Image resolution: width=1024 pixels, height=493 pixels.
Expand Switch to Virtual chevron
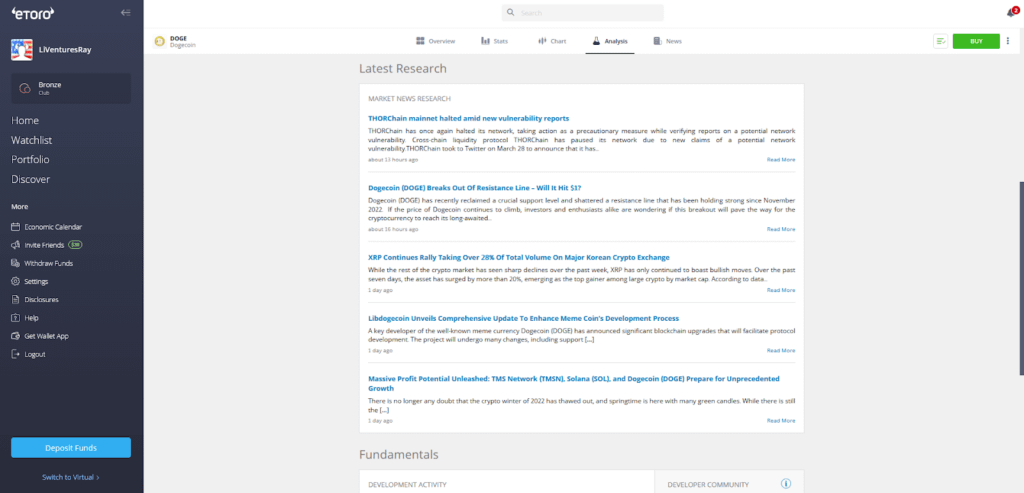click(x=98, y=477)
